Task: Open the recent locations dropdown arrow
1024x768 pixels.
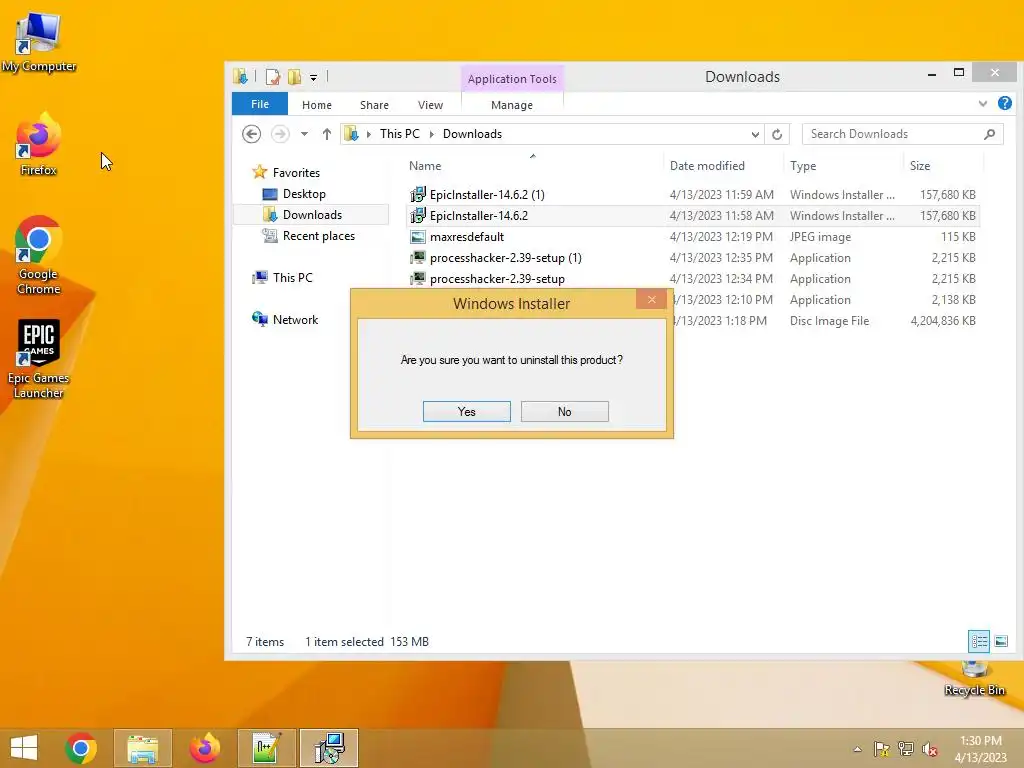Action: coord(304,134)
